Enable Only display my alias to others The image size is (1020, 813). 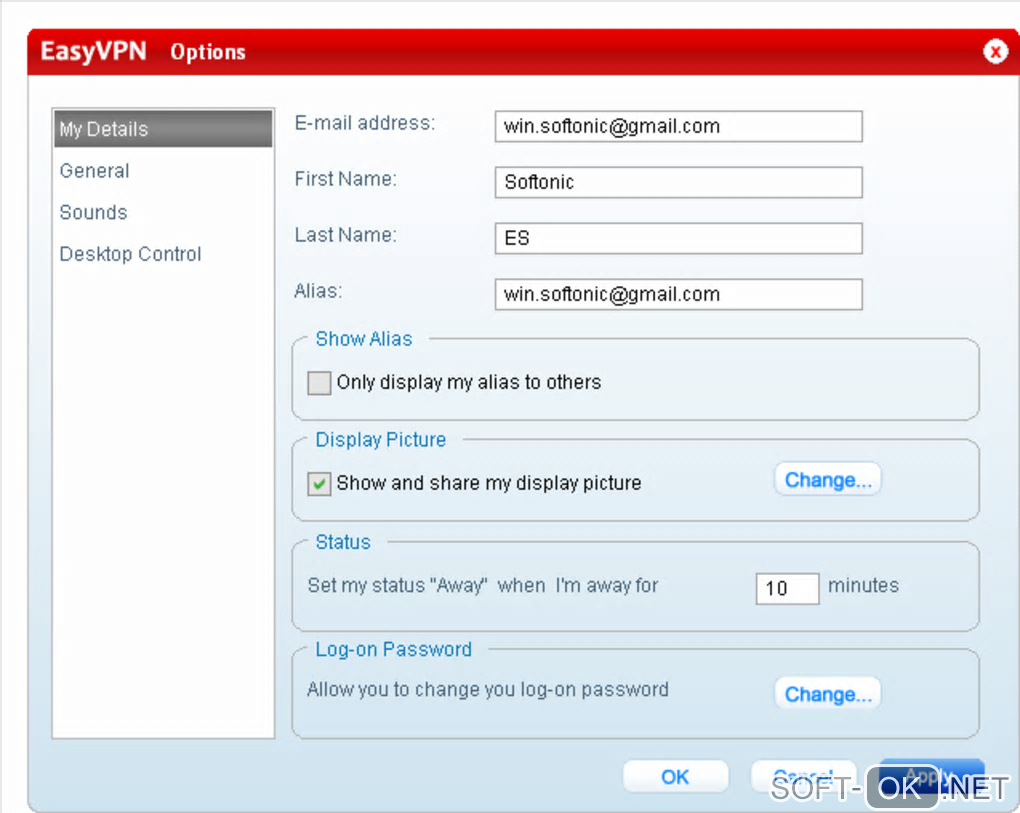coord(319,382)
